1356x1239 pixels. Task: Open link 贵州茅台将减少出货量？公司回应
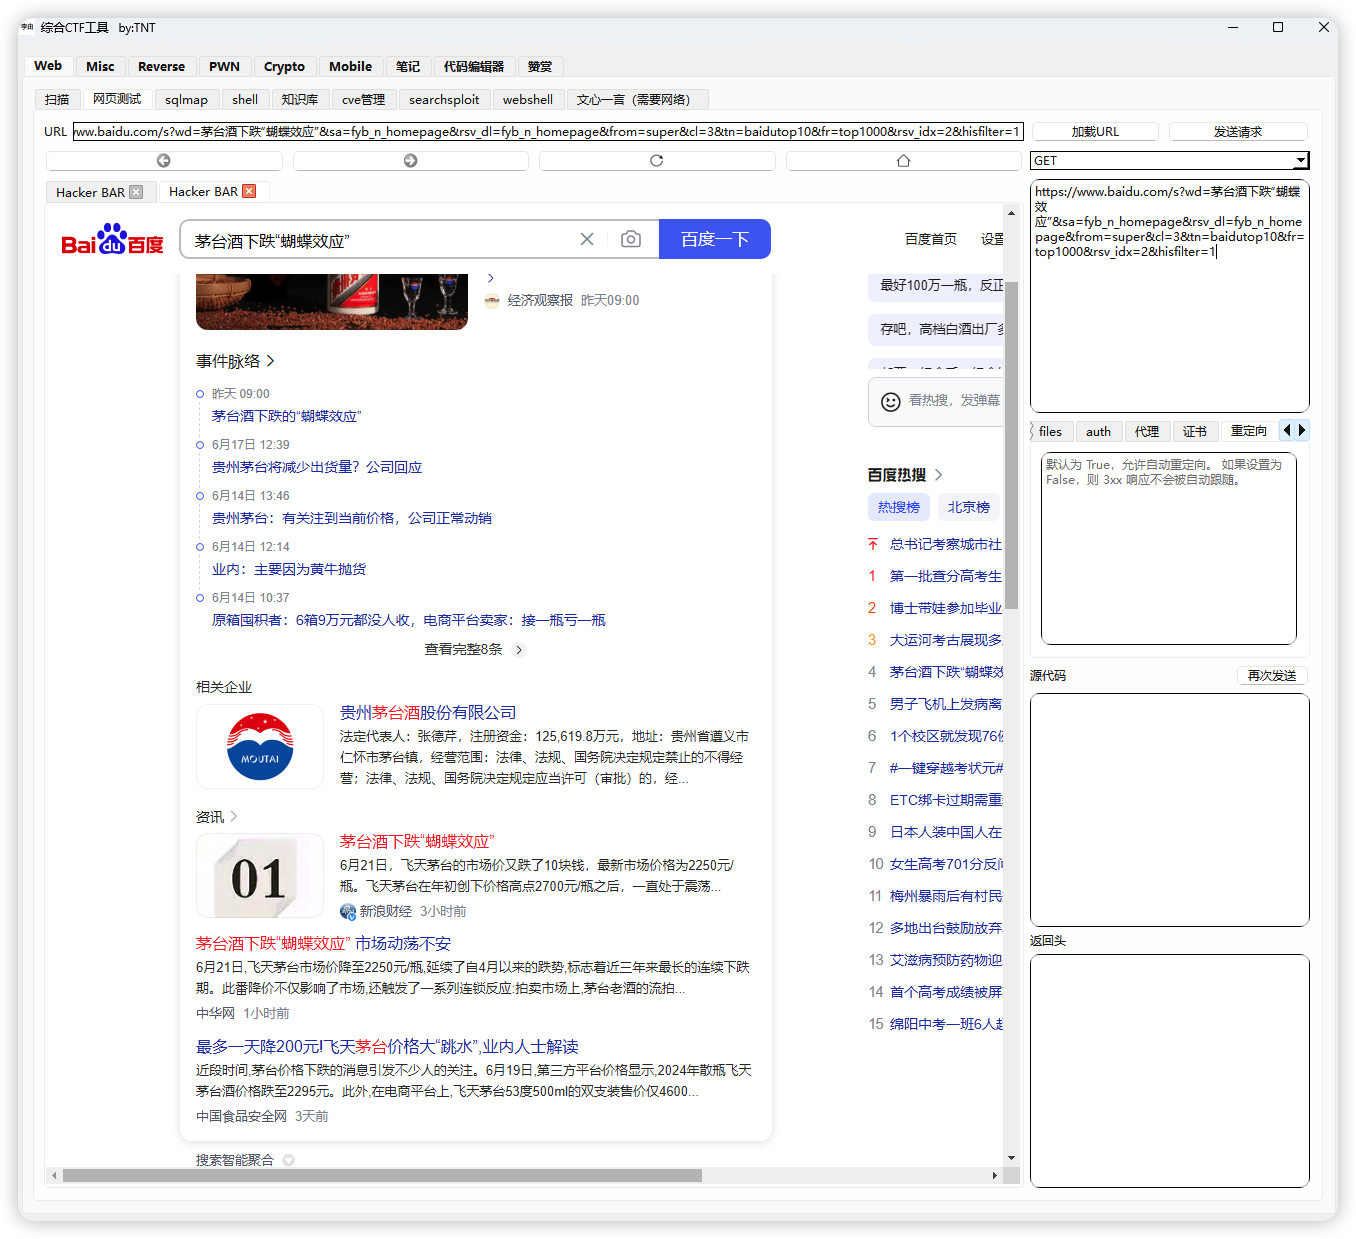317,467
